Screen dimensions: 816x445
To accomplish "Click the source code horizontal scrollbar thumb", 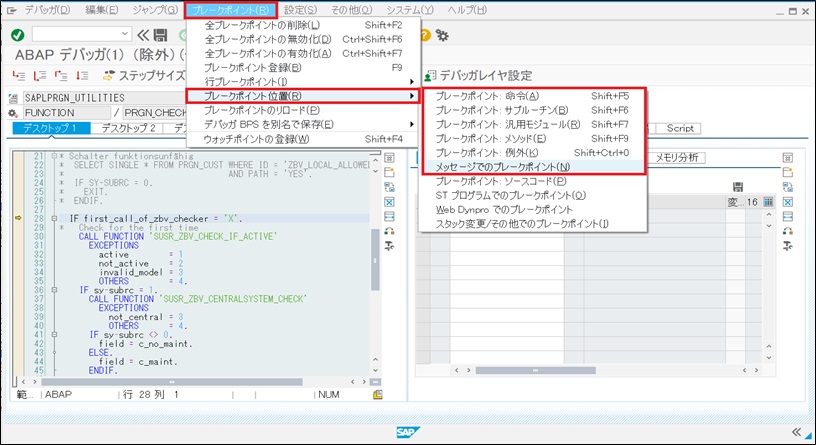I will (x=172, y=382).
